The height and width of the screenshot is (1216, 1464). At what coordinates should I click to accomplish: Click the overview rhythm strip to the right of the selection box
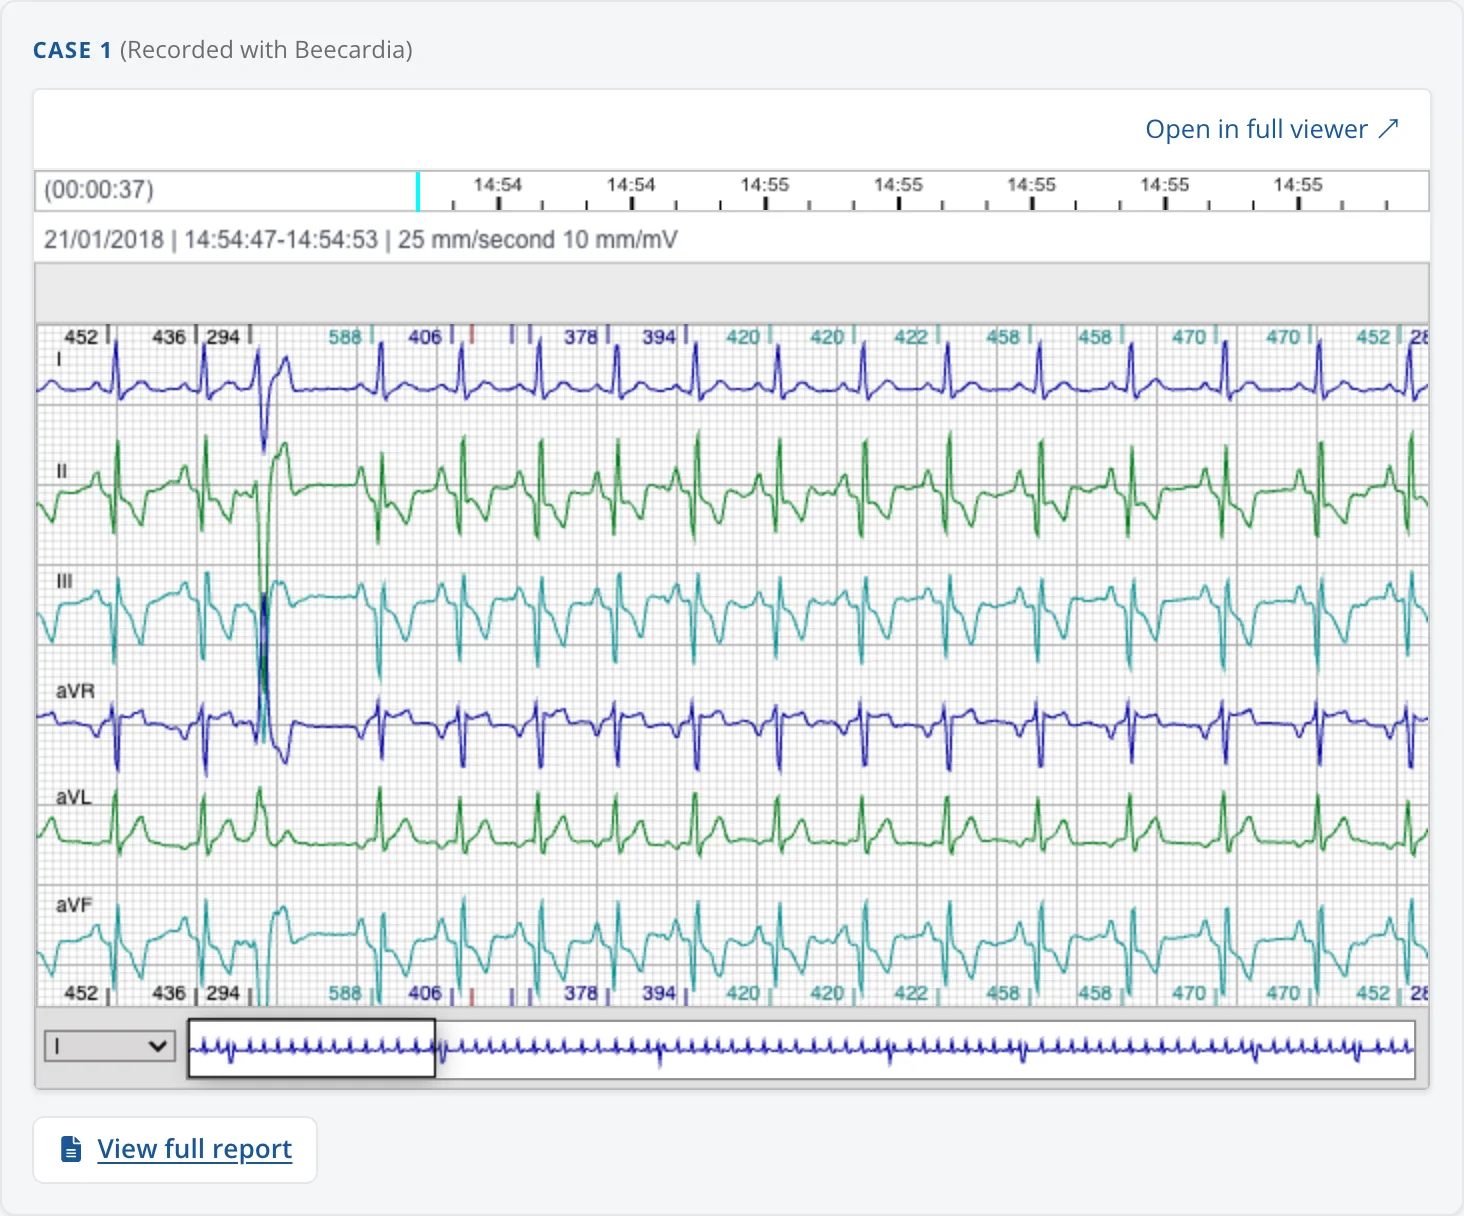point(925,1048)
